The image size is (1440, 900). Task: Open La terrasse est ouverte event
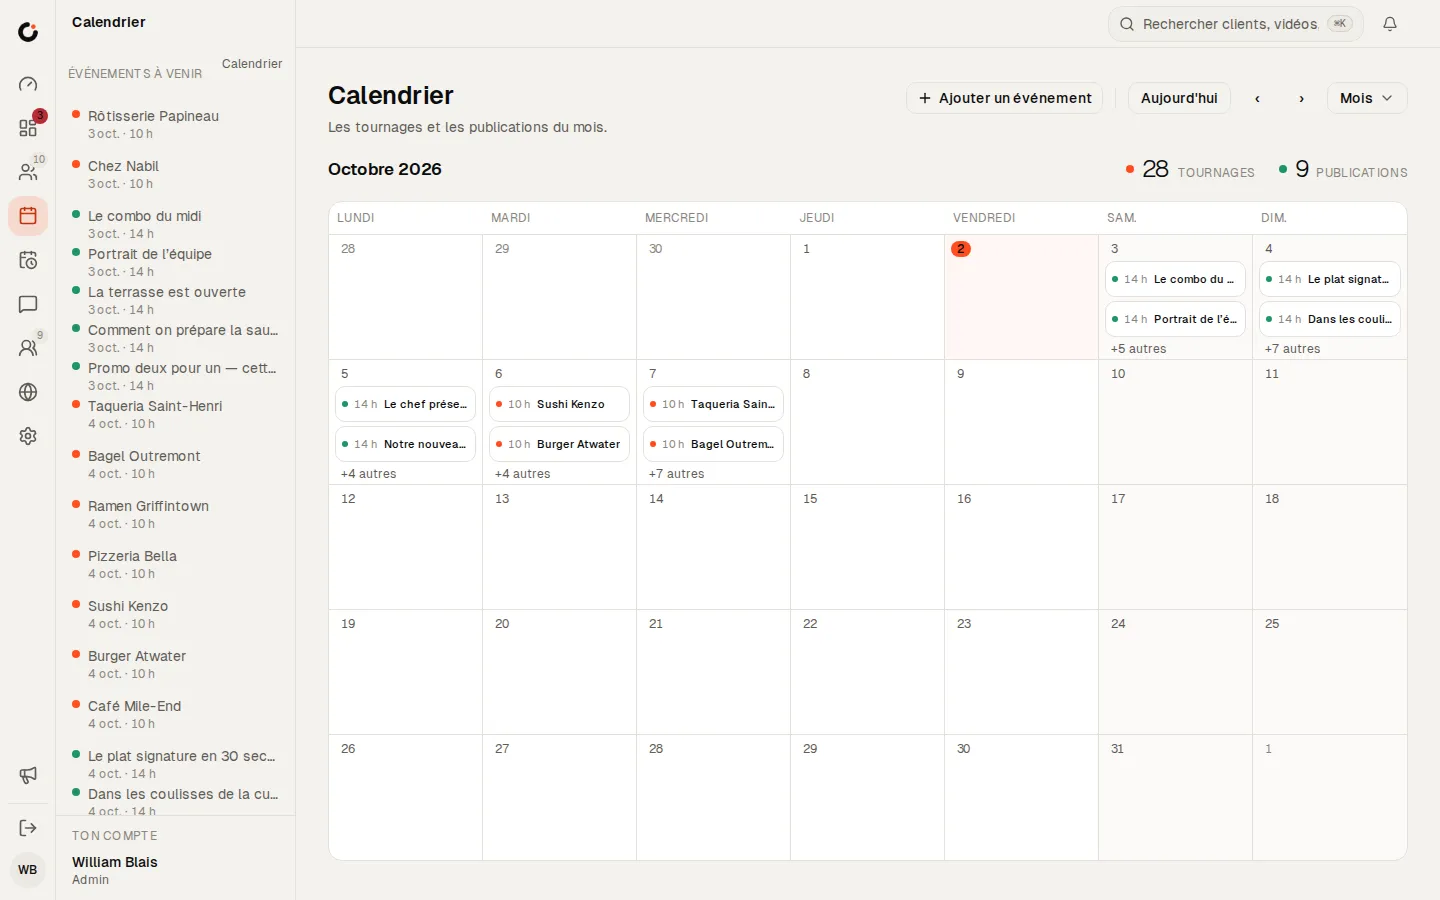click(176, 300)
